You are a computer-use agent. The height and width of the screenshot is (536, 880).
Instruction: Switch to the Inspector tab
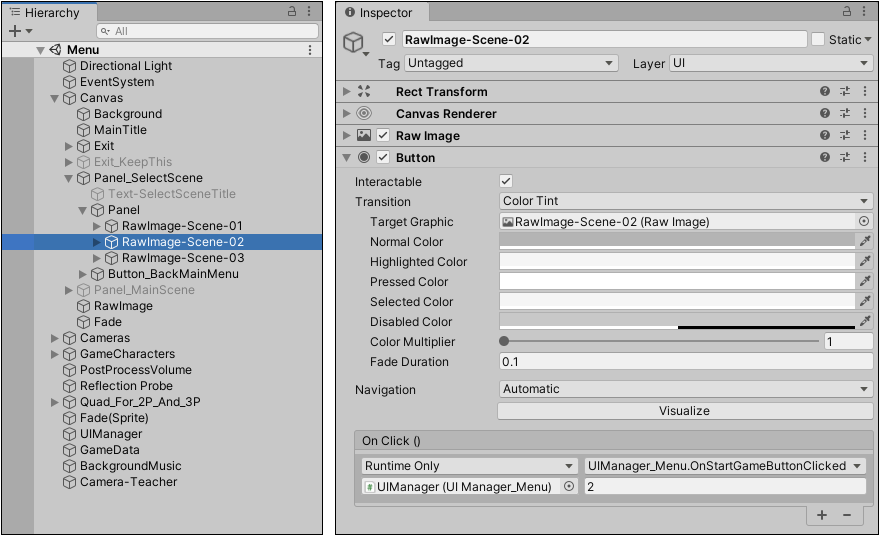385,13
